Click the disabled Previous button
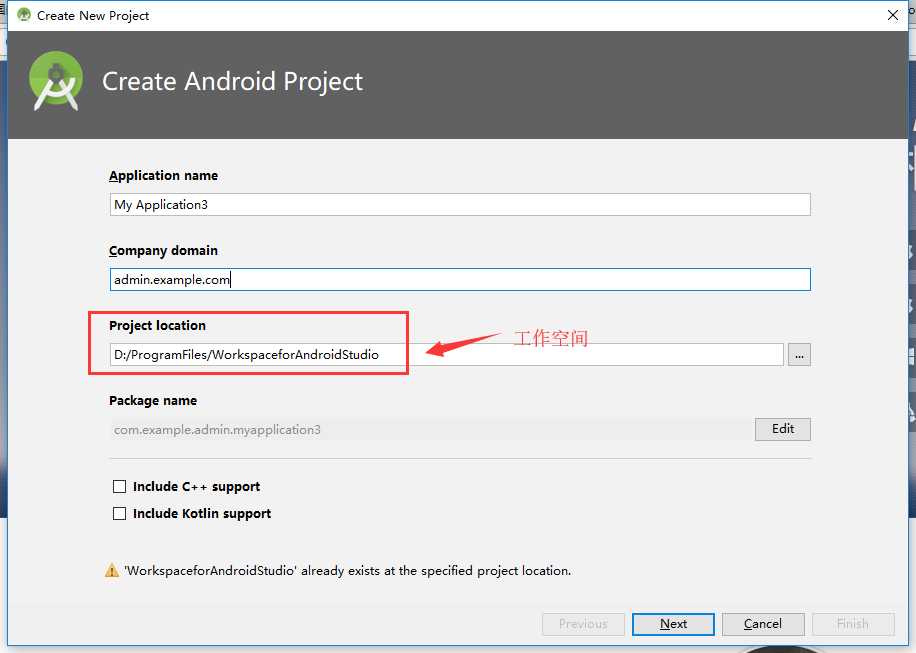The width and height of the screenshot is (916, 653). [x=583, y=624]
